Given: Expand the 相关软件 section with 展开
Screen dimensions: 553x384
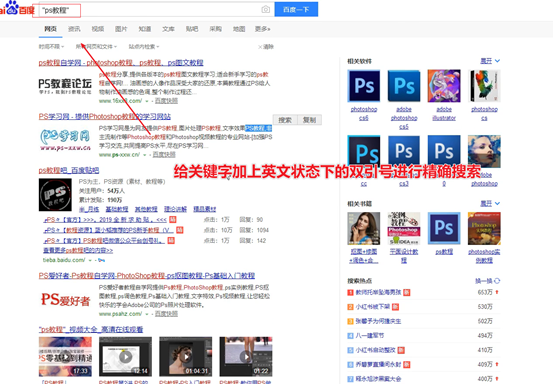Looking at the screenshot, I should [x=490, y=61].
